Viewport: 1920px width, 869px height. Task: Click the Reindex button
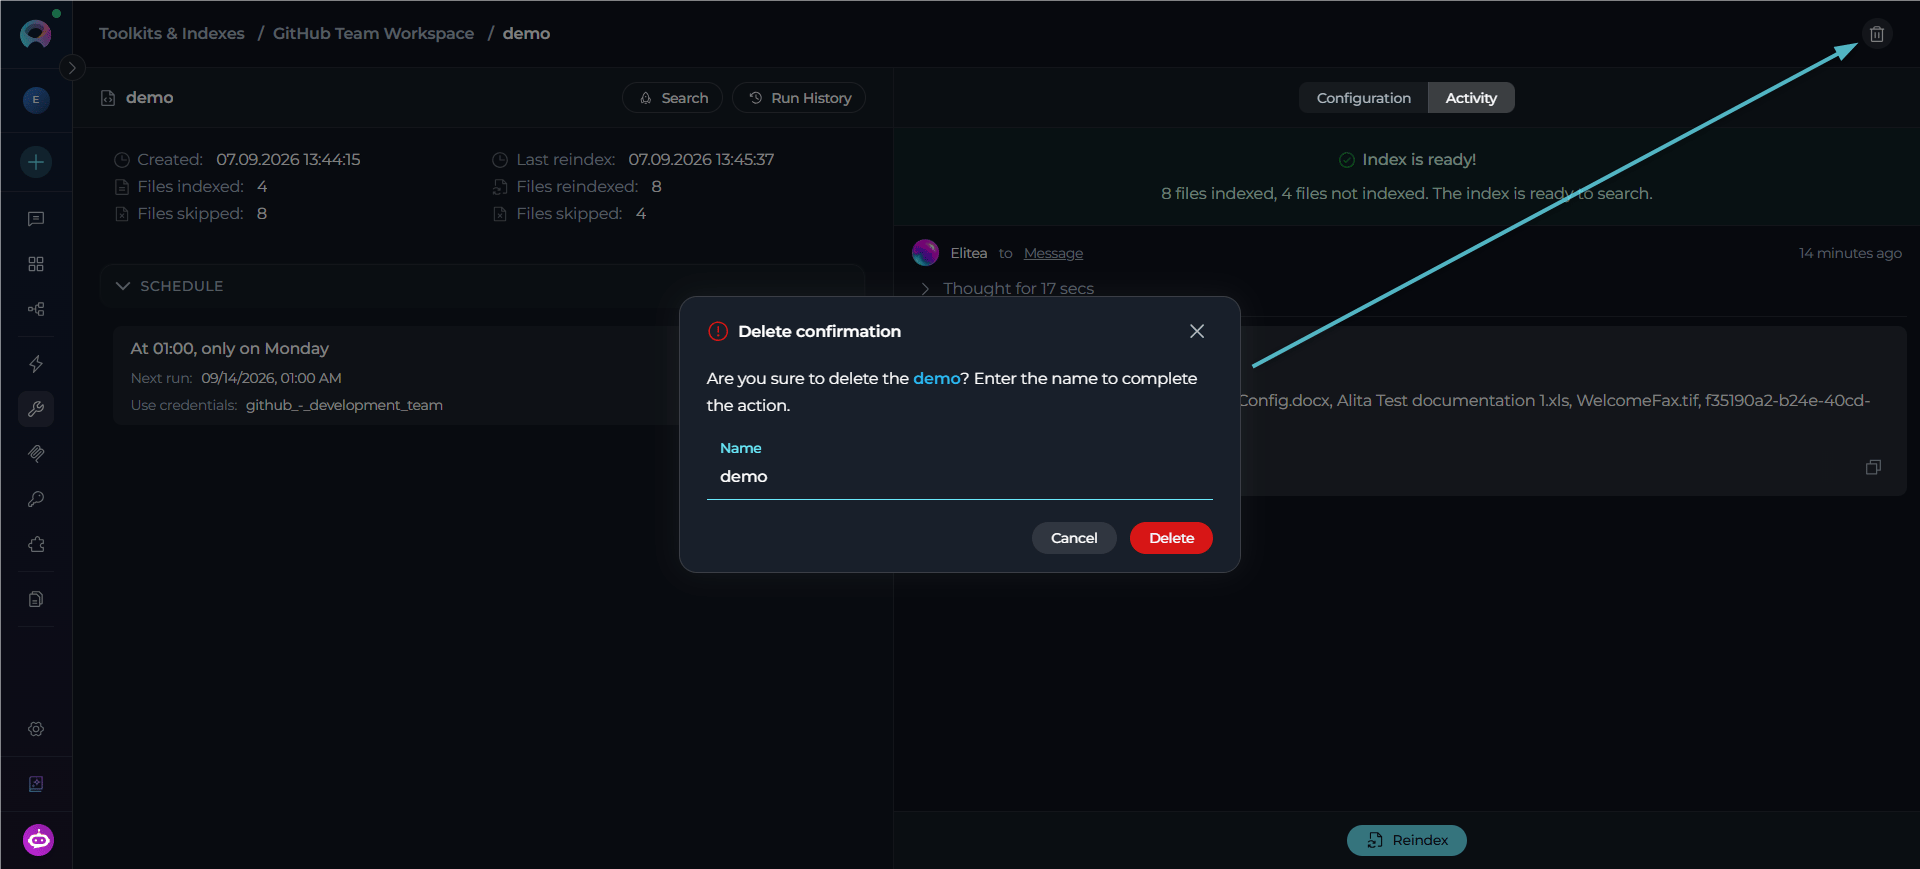point(1407,840)
